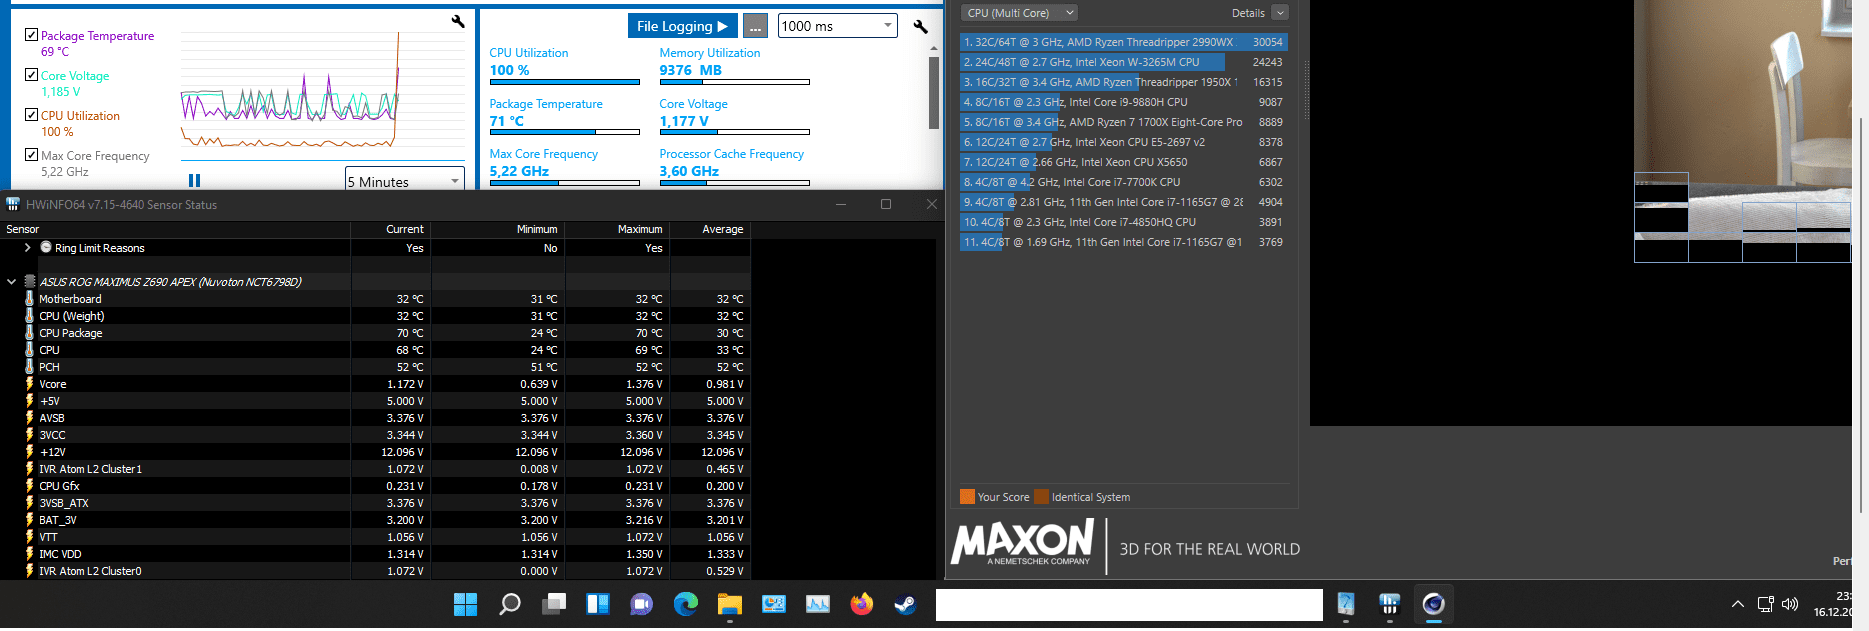Screen dimensions: 1869x631
Task: Sort by the Minimum column header
Action: pos(498,229)
